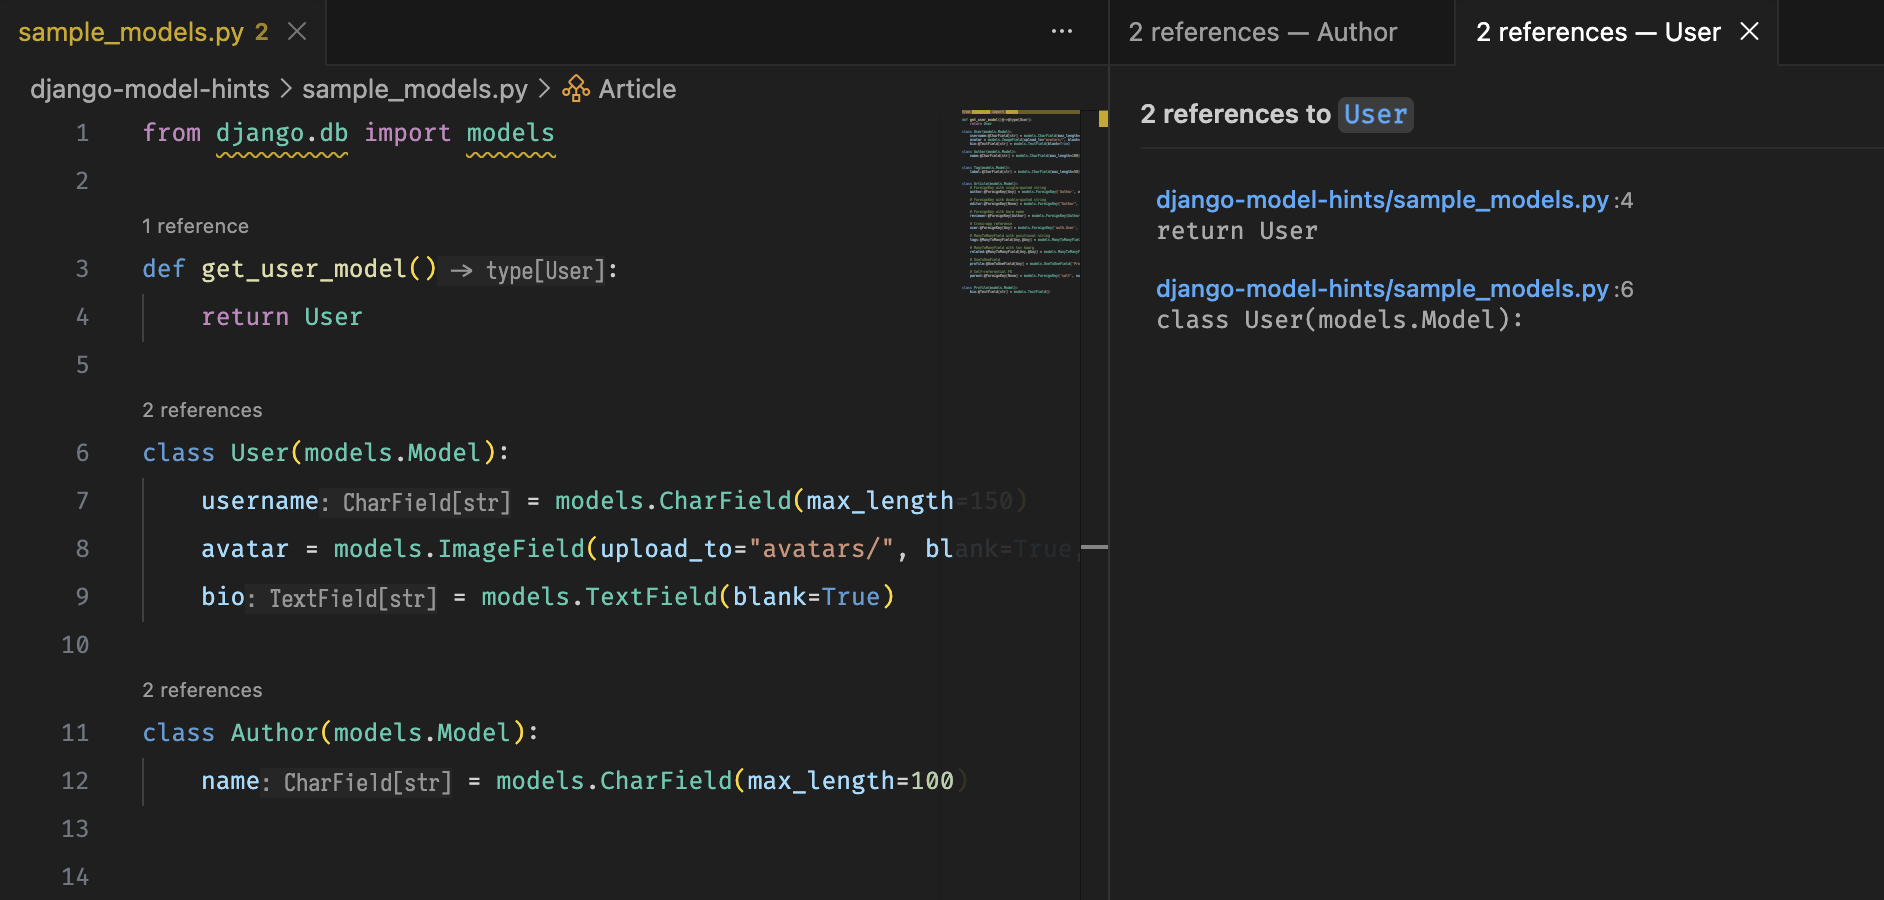This screenshot has height=900, width=1884.
Task: Open sample_models.py:6 reference link
Action: (x=1394, y=289)
